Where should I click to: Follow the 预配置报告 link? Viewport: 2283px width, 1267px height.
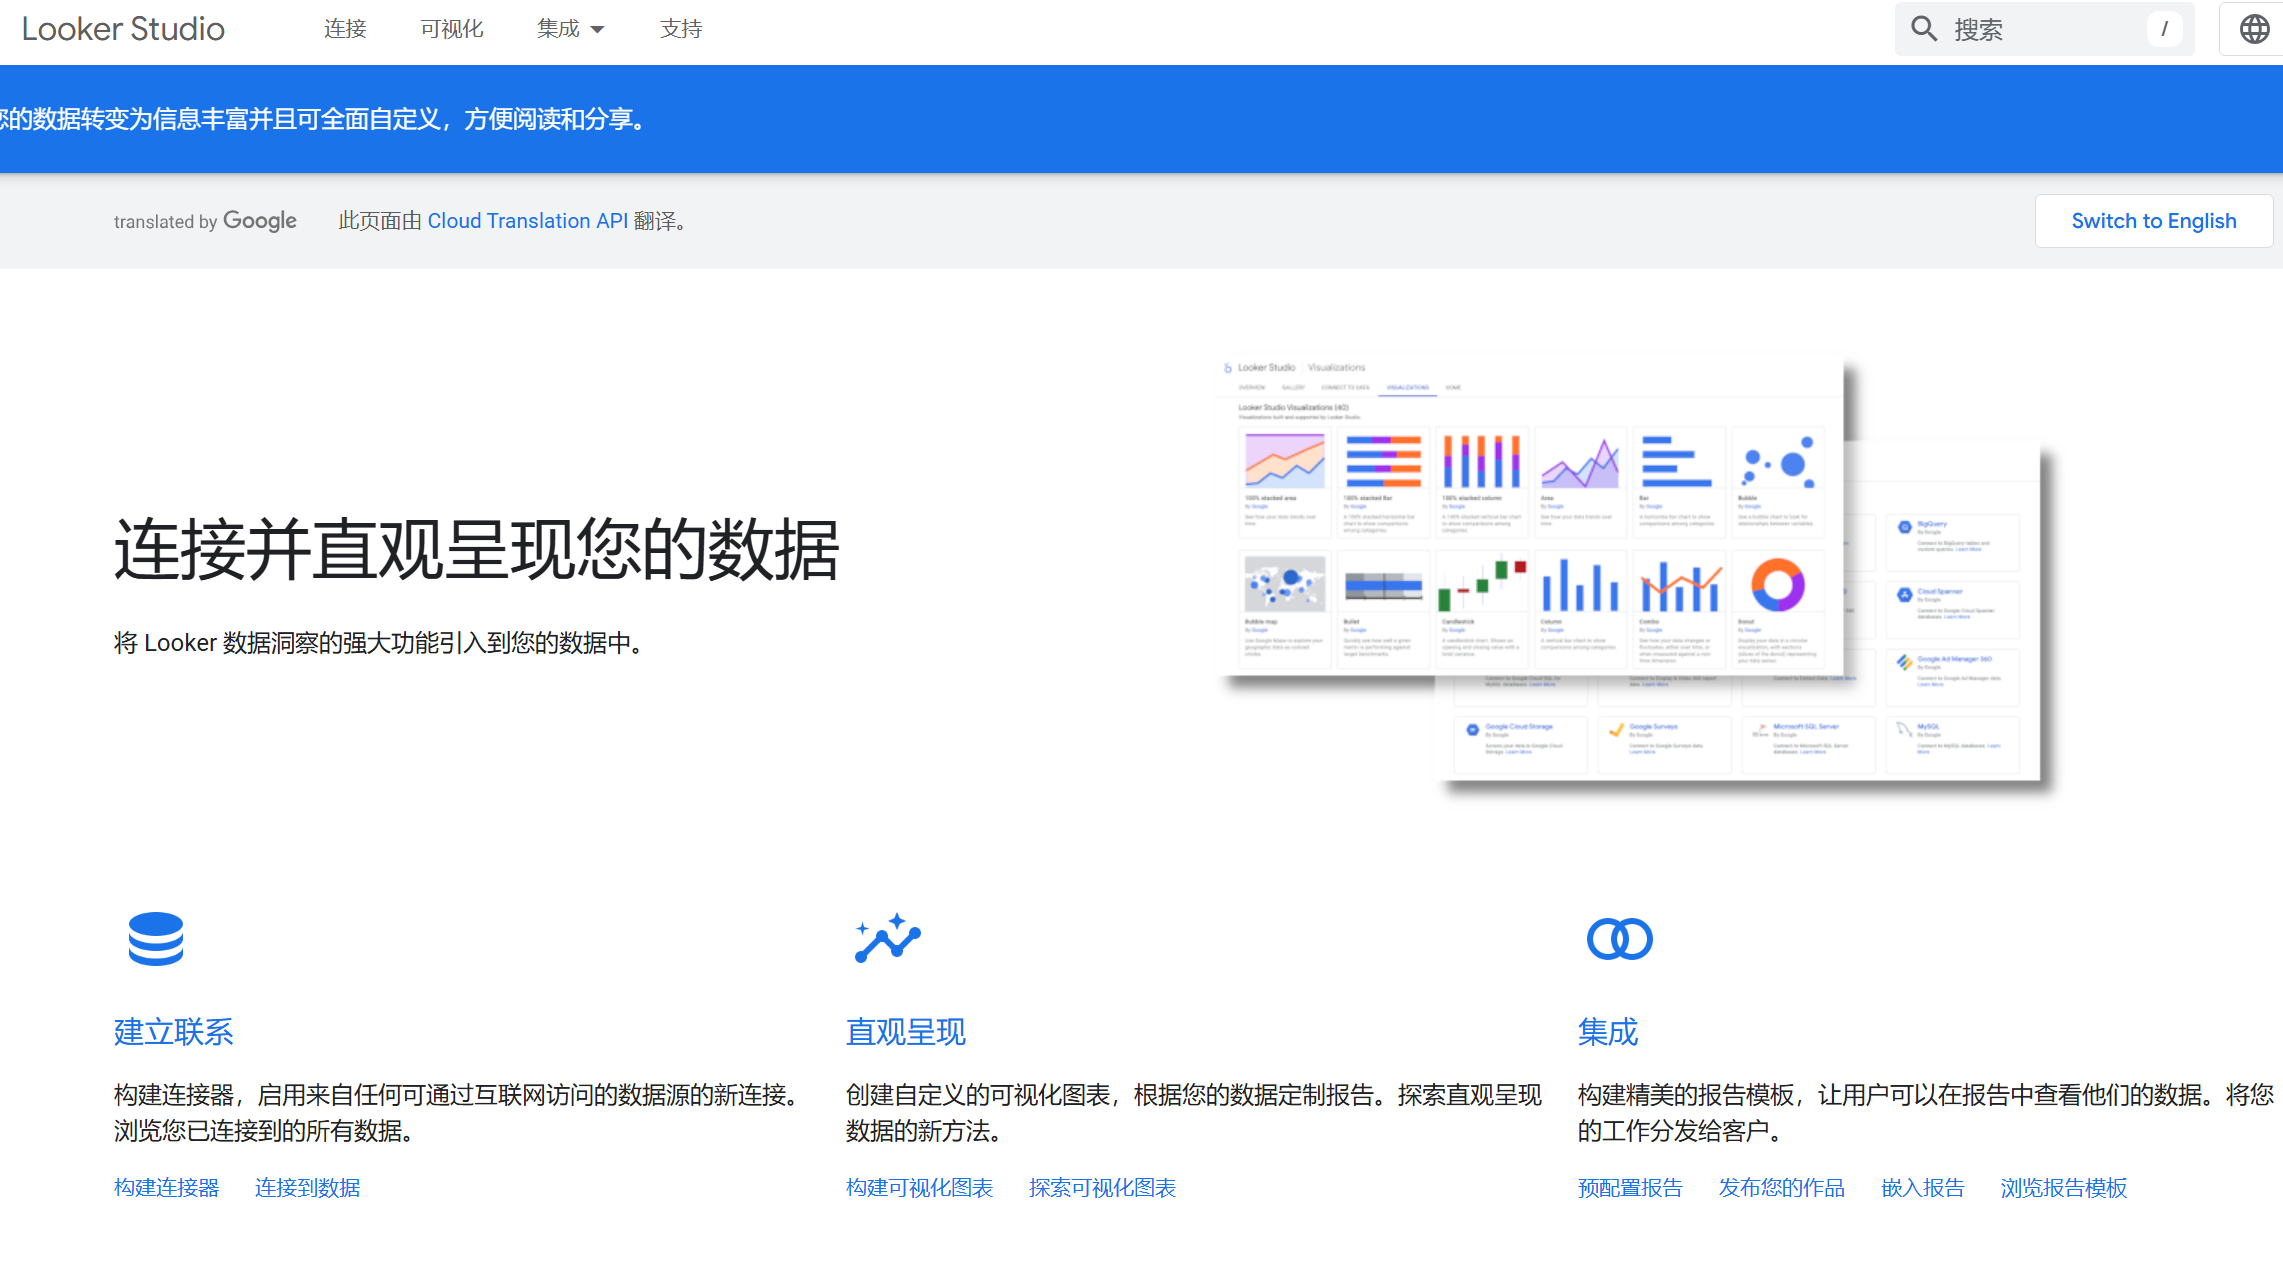[x=1630, y=1188]
